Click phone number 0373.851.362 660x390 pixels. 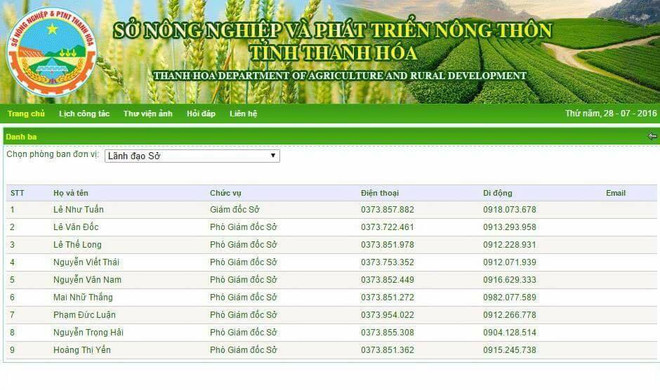tap(387, 350)
